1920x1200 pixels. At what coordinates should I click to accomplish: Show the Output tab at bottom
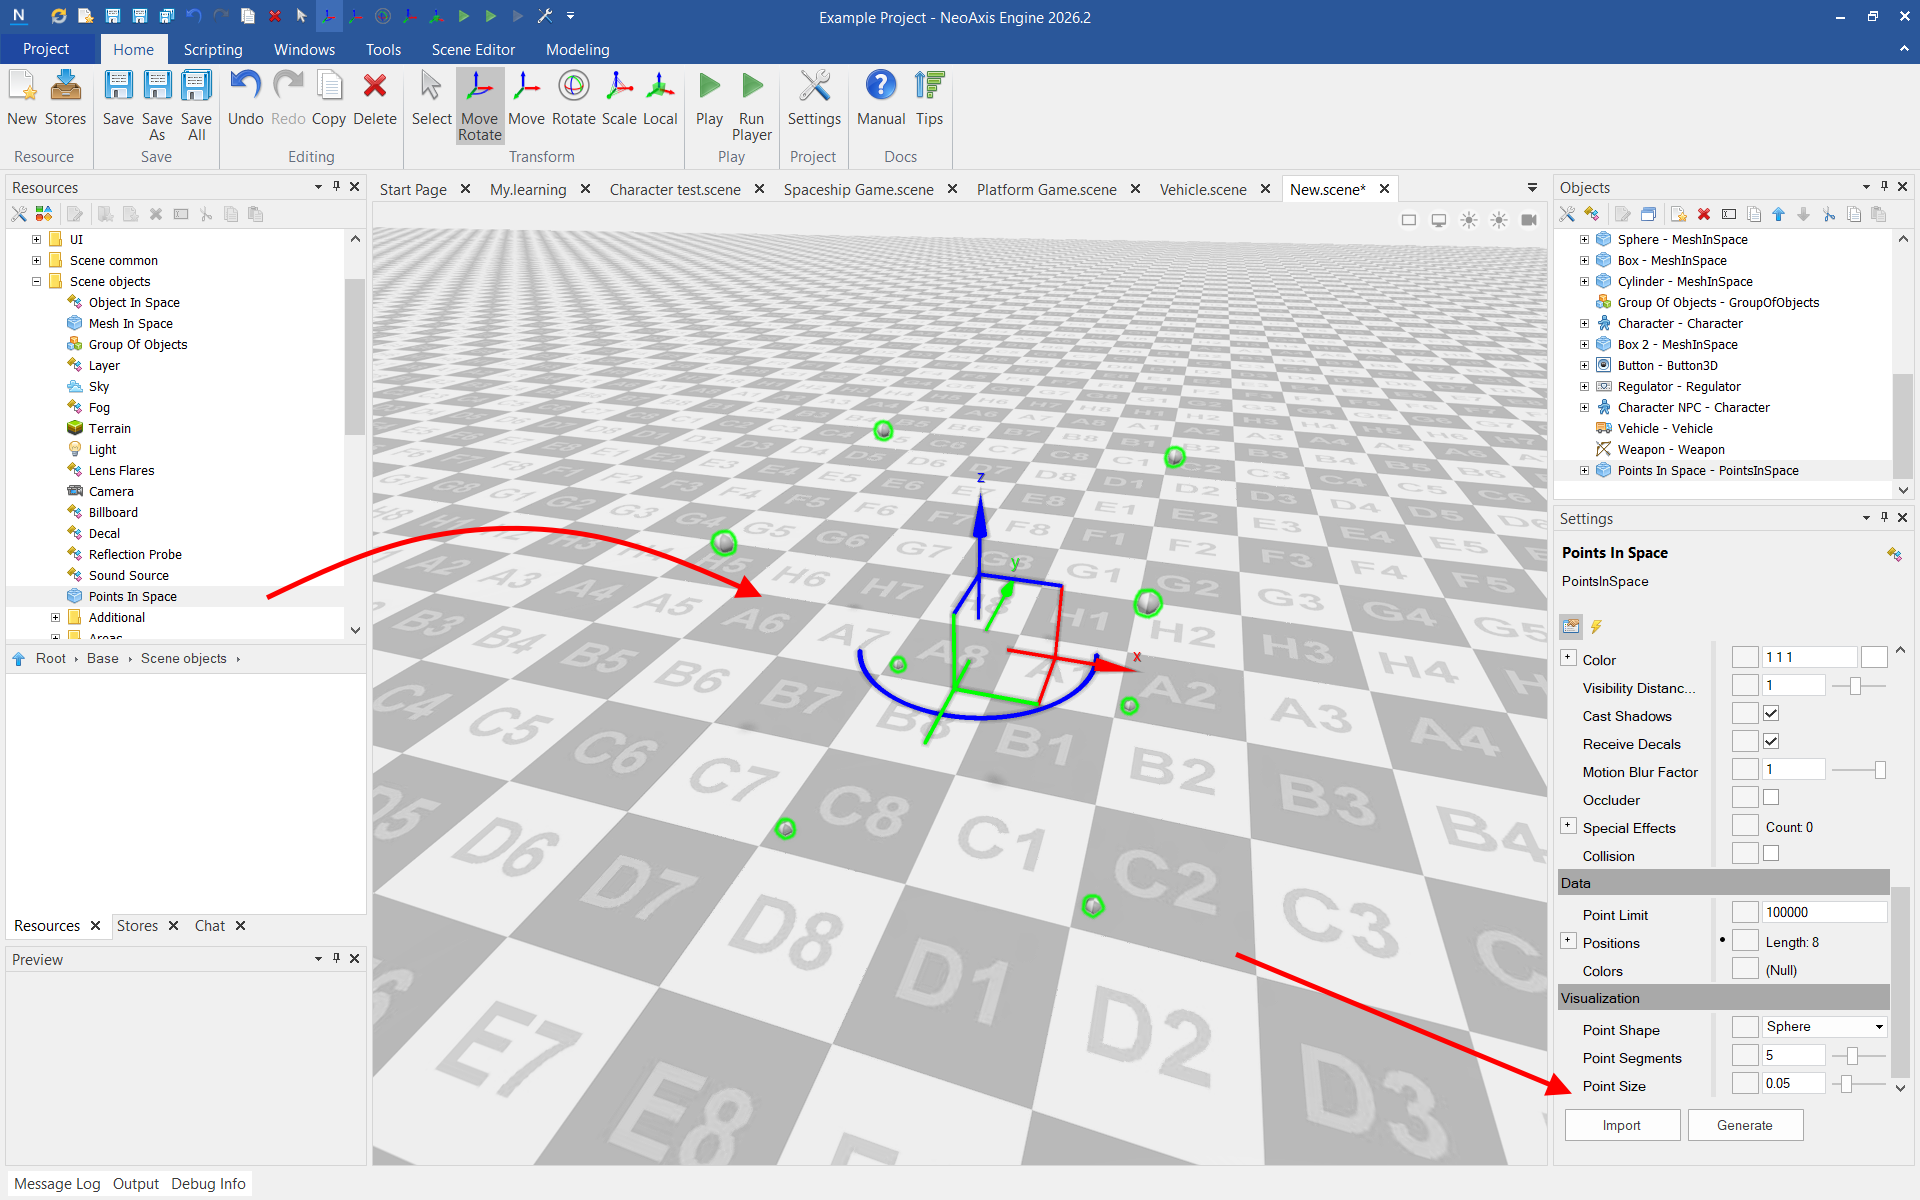click(136, 1184)
